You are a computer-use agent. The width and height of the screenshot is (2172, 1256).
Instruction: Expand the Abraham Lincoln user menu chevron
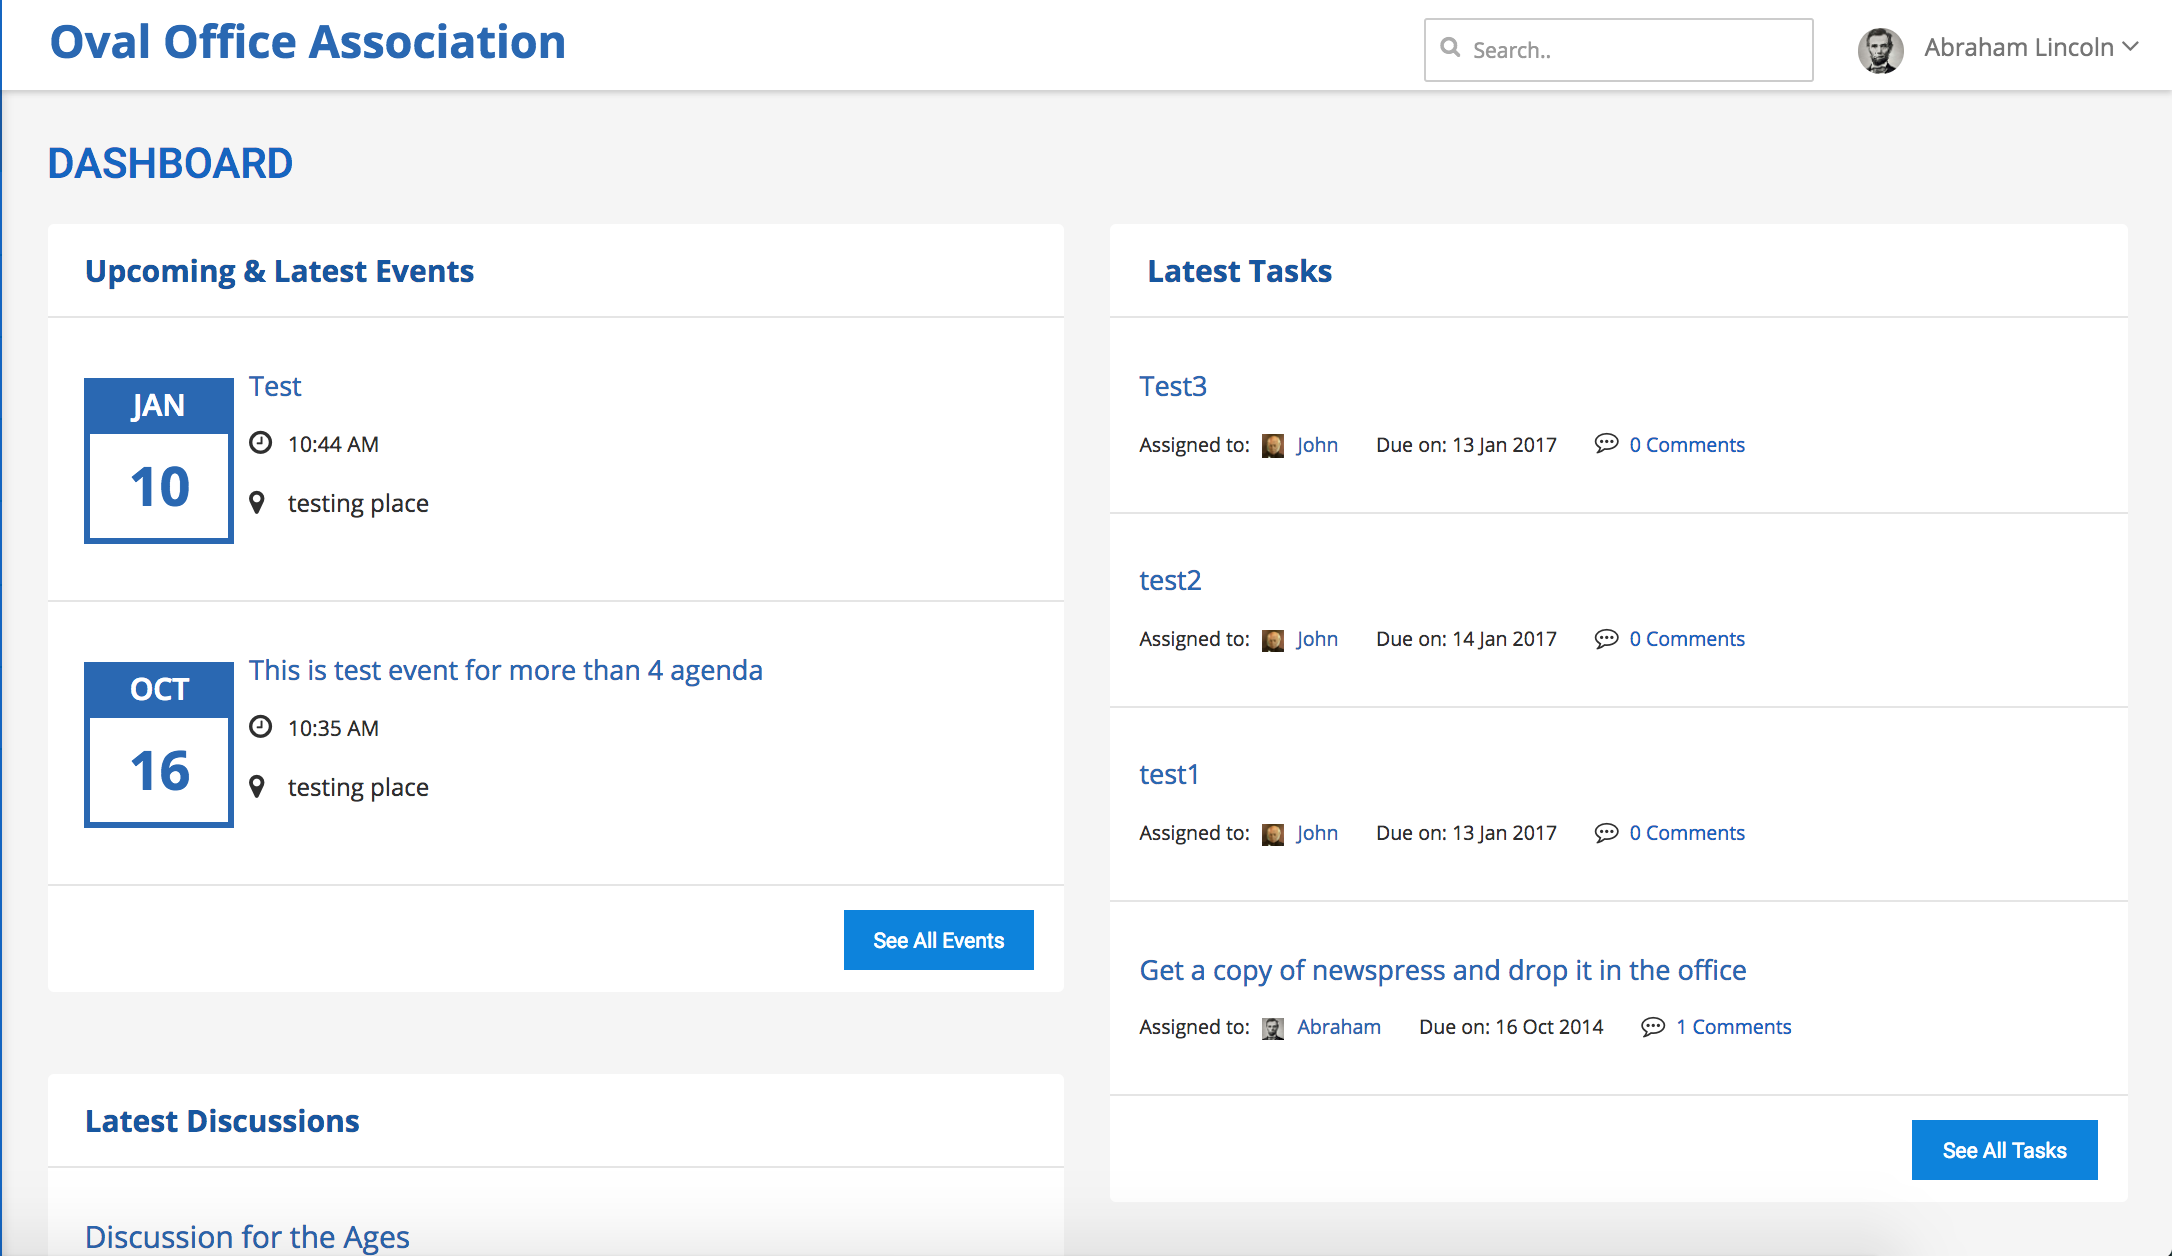(x=2130, y=46)
